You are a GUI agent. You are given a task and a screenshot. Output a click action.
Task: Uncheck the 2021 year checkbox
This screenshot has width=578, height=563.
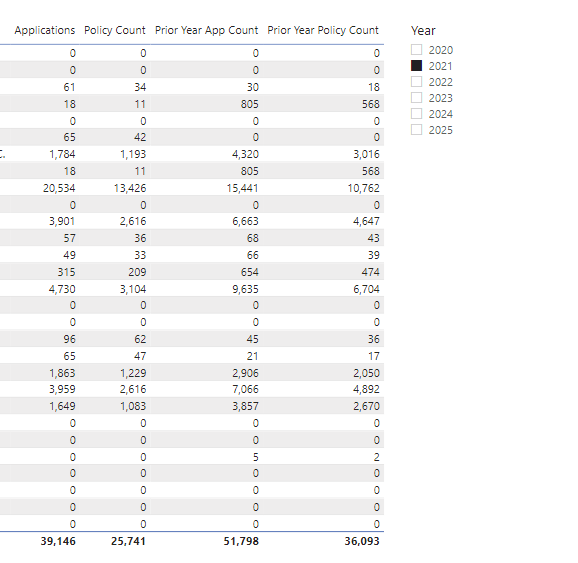coord(416,66)
